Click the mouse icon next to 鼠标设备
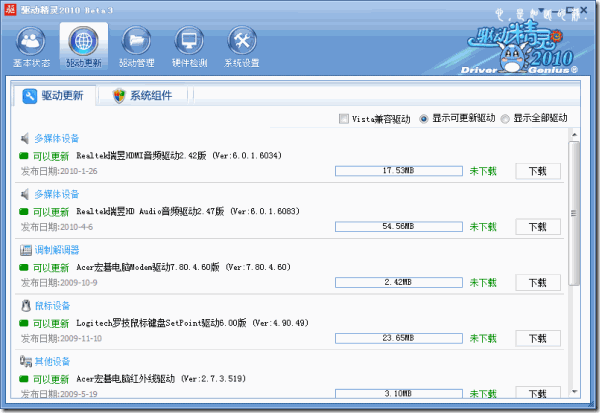600x413 pixels. tap(26, 306)
